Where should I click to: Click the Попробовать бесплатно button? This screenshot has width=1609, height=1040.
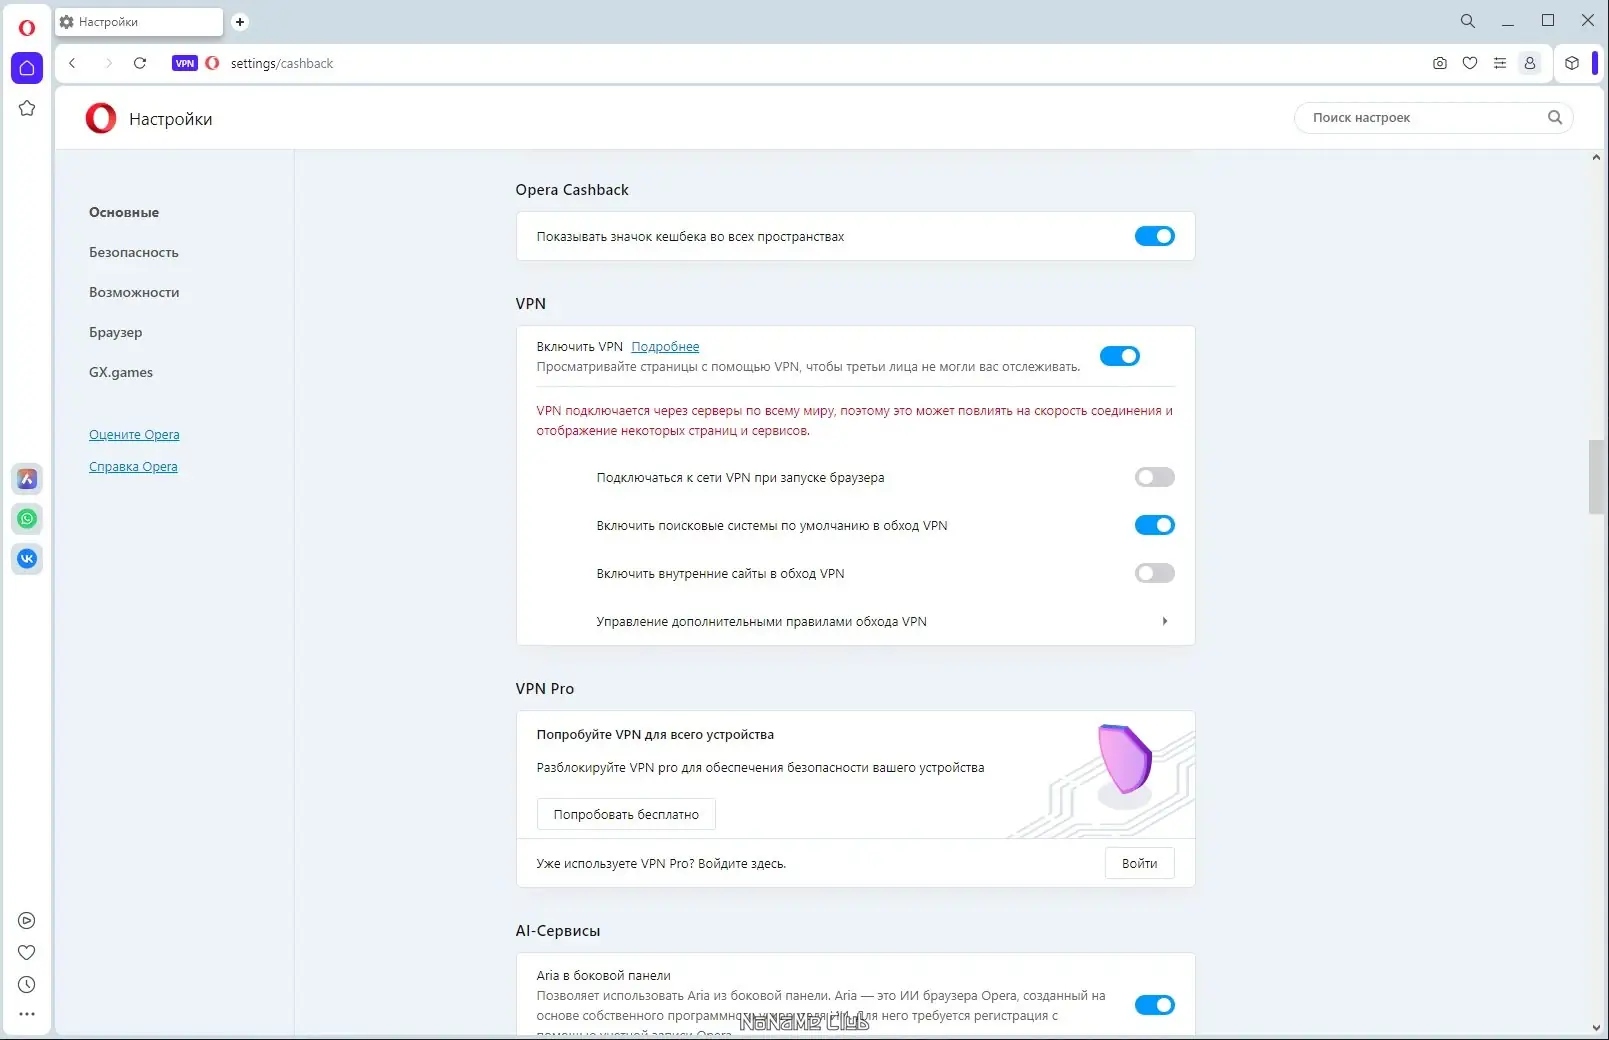coord(626,814)
